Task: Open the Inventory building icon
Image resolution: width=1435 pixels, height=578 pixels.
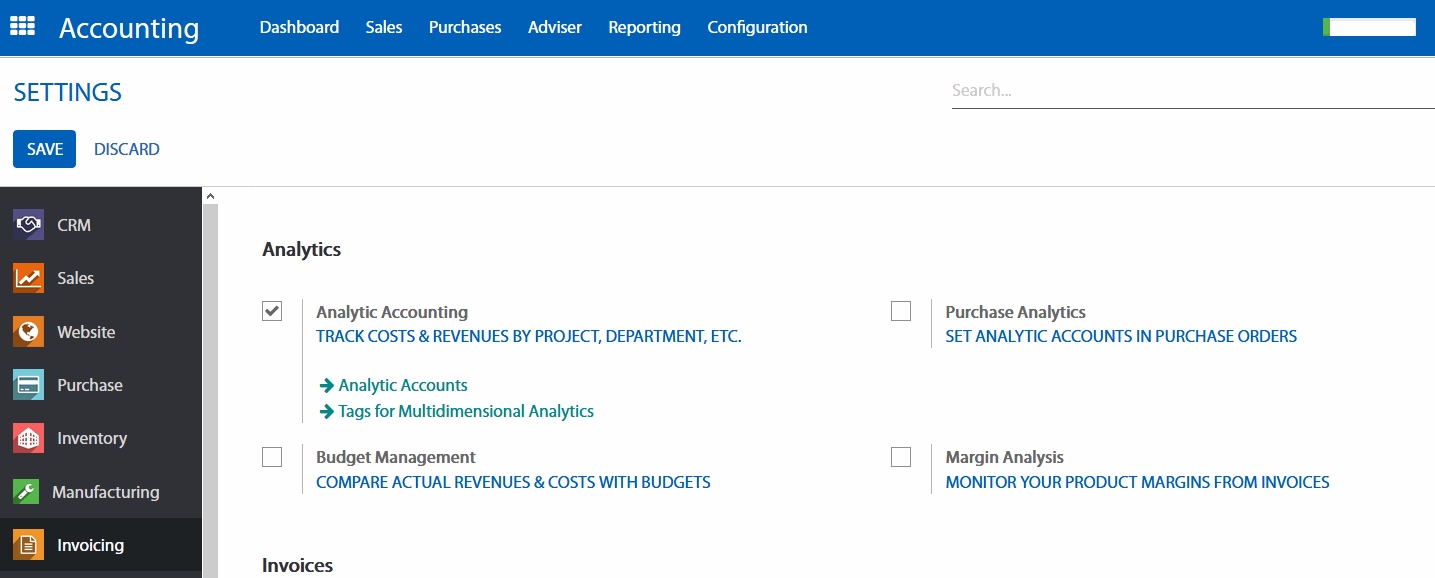Action: coord(28,438)
